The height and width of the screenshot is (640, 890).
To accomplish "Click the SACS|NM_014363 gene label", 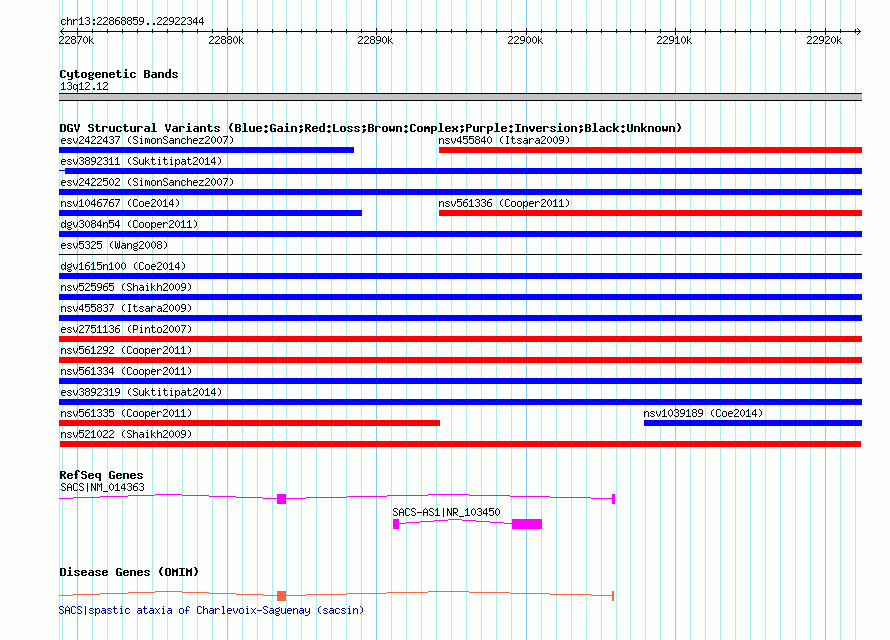I will [x=102, y=487].
